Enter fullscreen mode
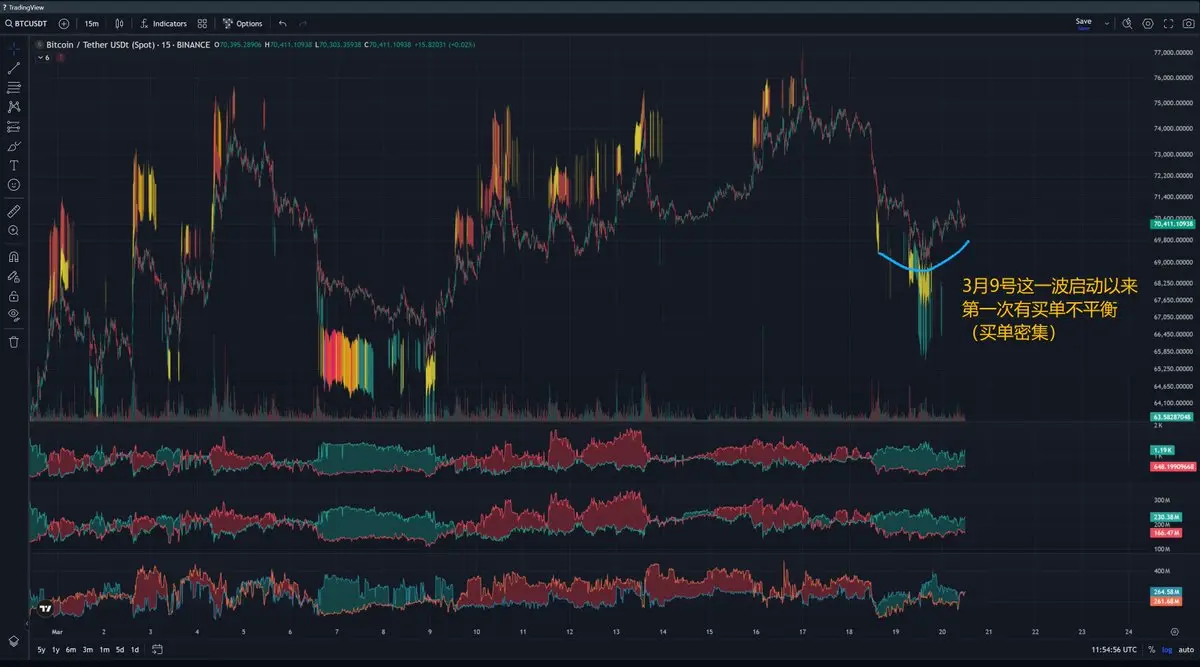Screen dimensions: 1200x667 coord(1169,23)
